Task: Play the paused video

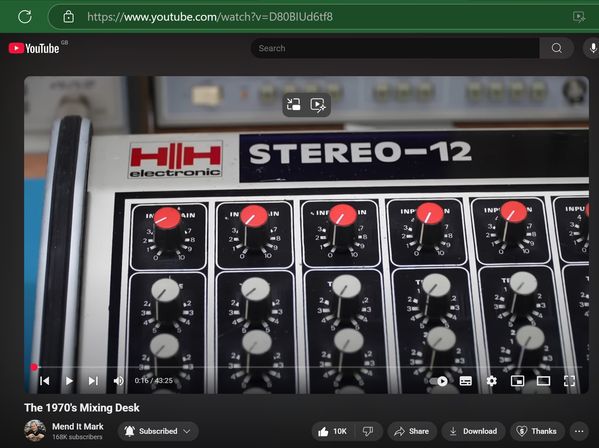Action: click(69, 381)
